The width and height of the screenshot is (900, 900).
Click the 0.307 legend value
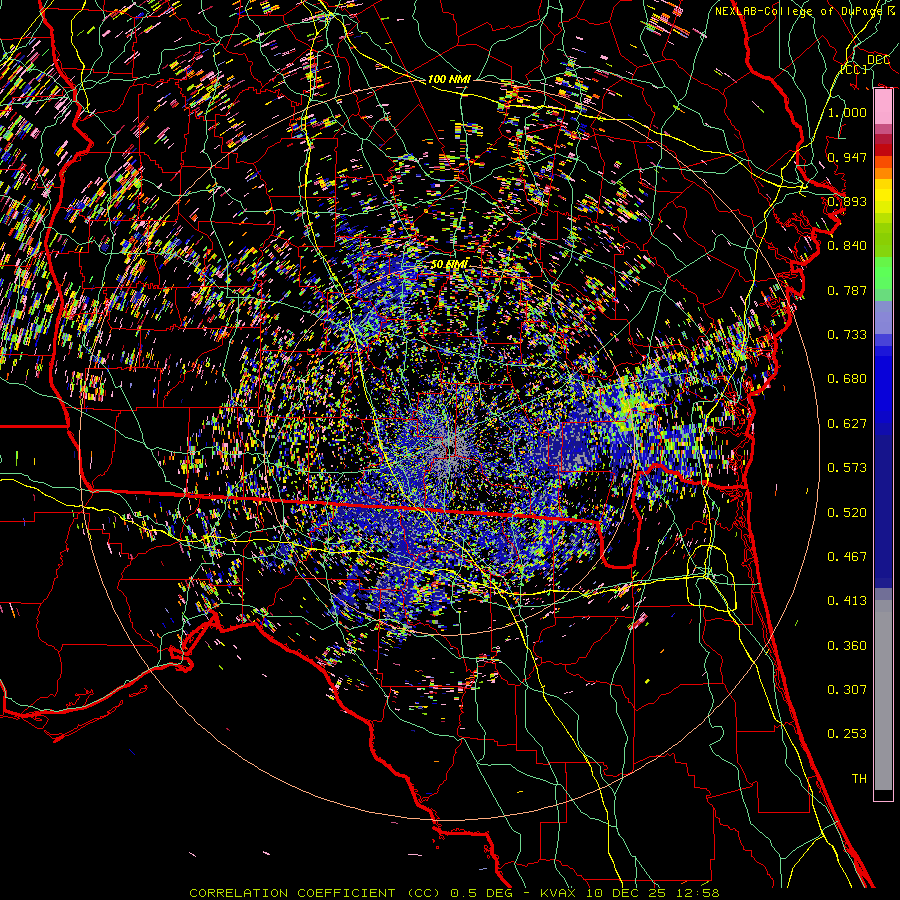847,690
